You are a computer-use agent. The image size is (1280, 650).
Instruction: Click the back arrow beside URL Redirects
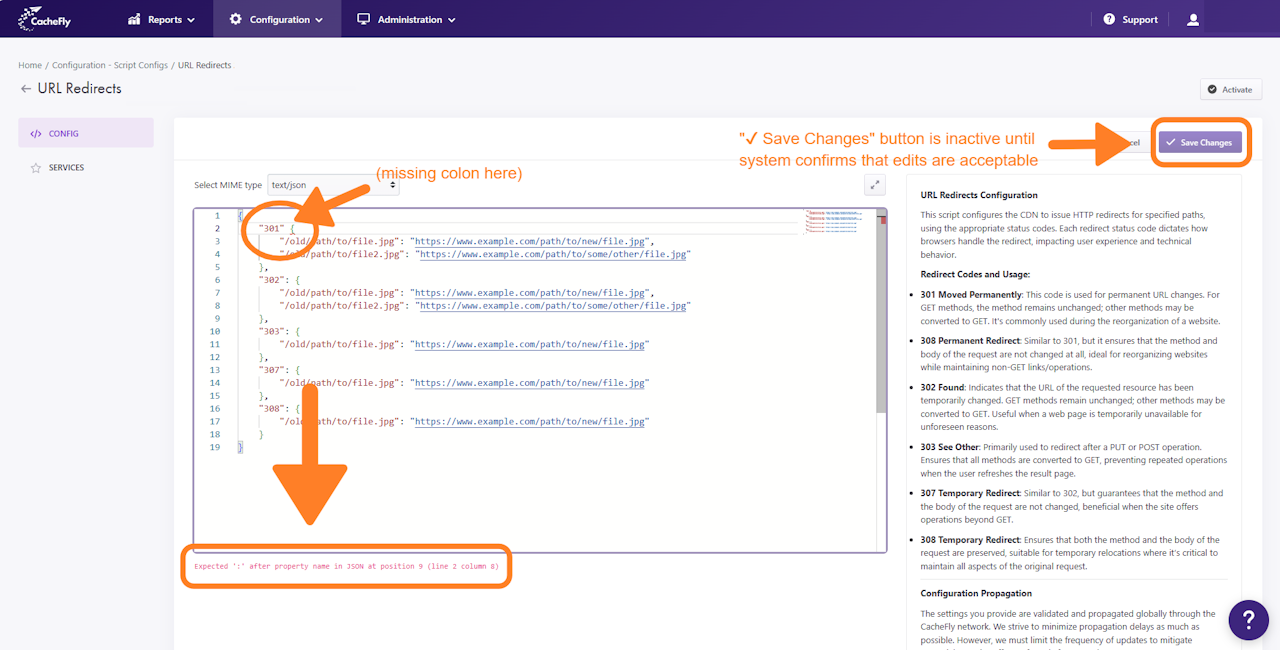coord(25,89)
